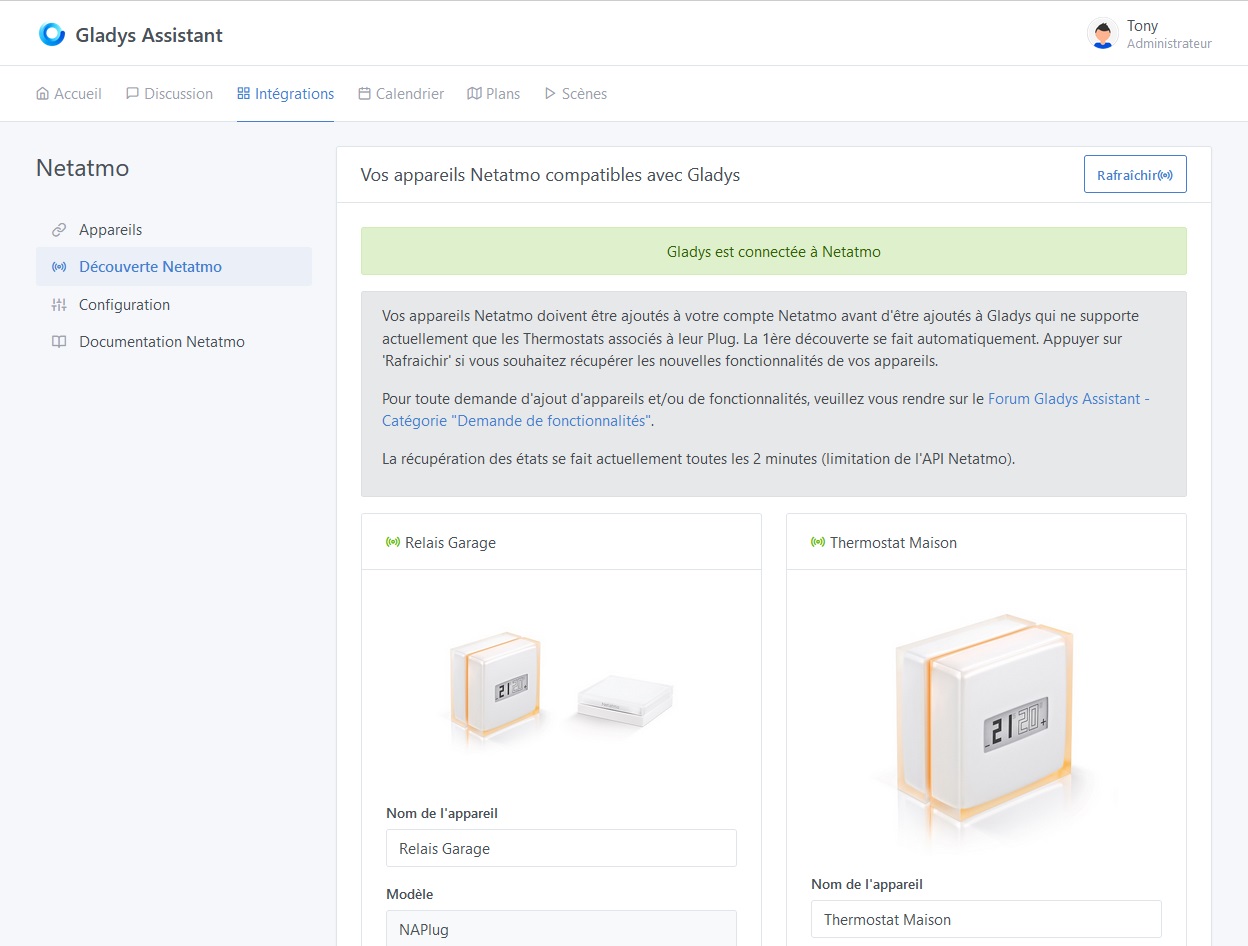Select Découverte Netatmo in the sidebar
1248x946 pixels.
point(150,266)
